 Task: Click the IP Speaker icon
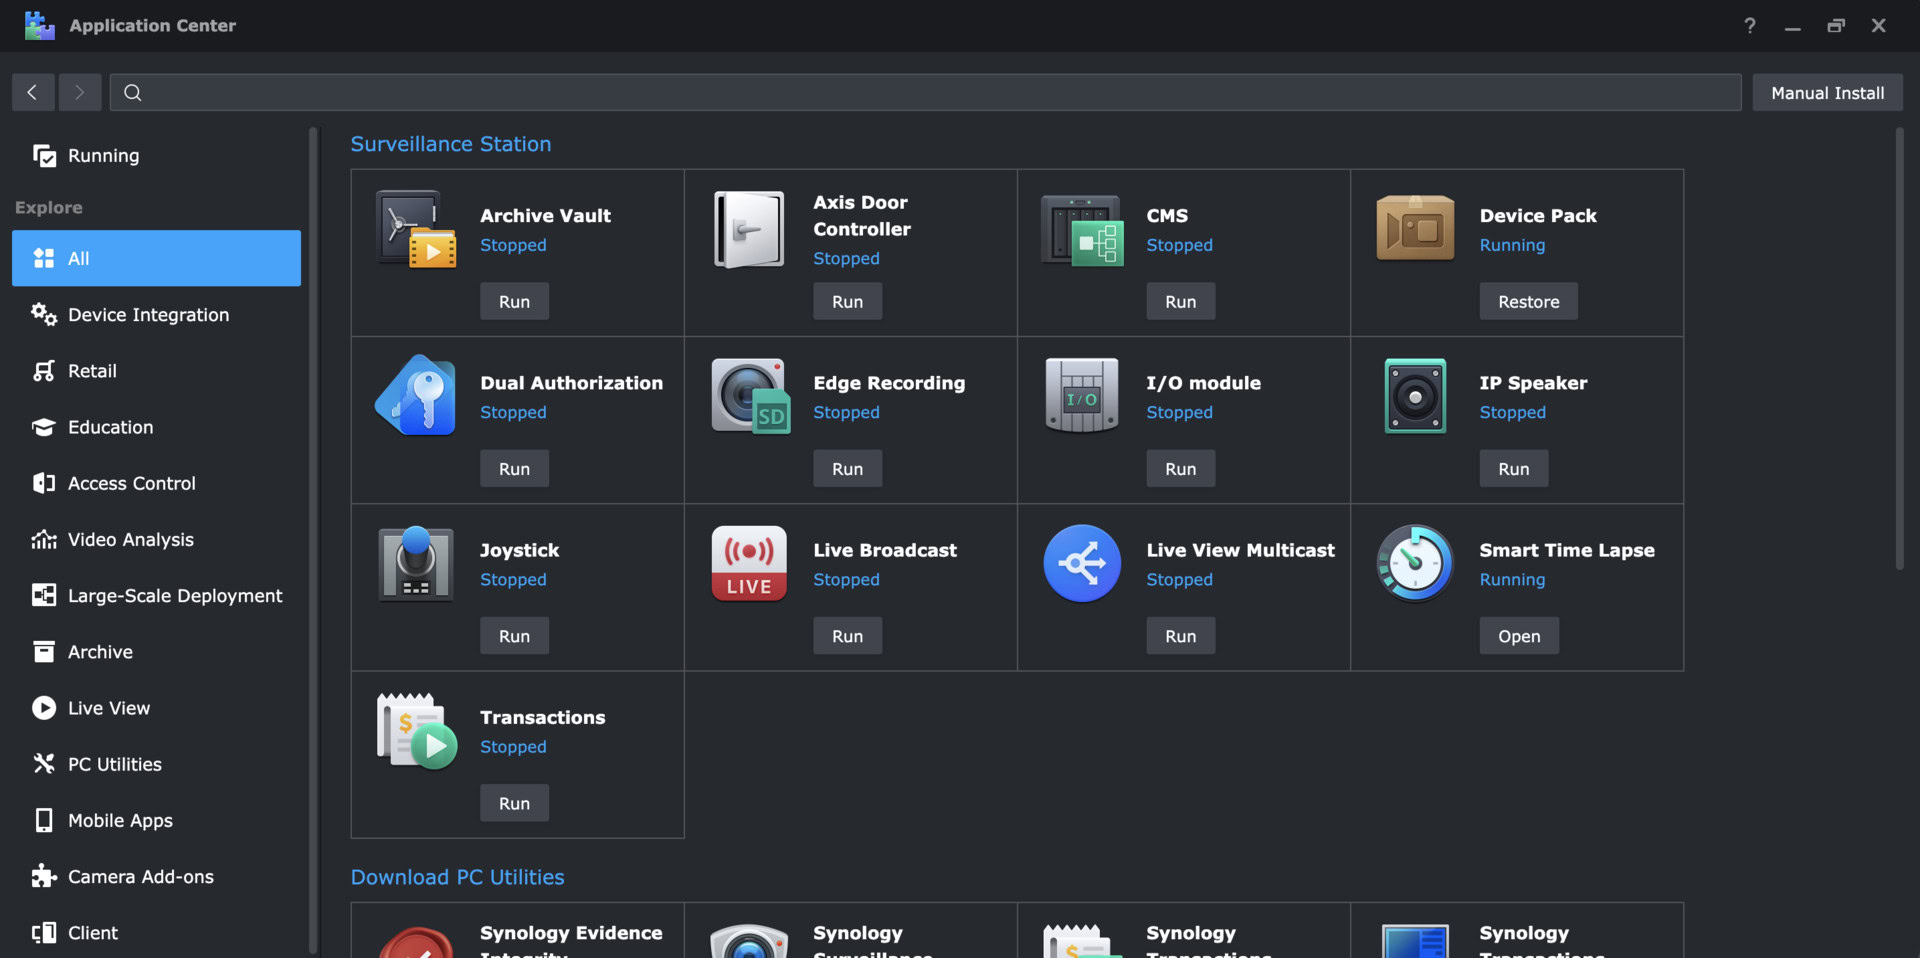[1415, 396]
